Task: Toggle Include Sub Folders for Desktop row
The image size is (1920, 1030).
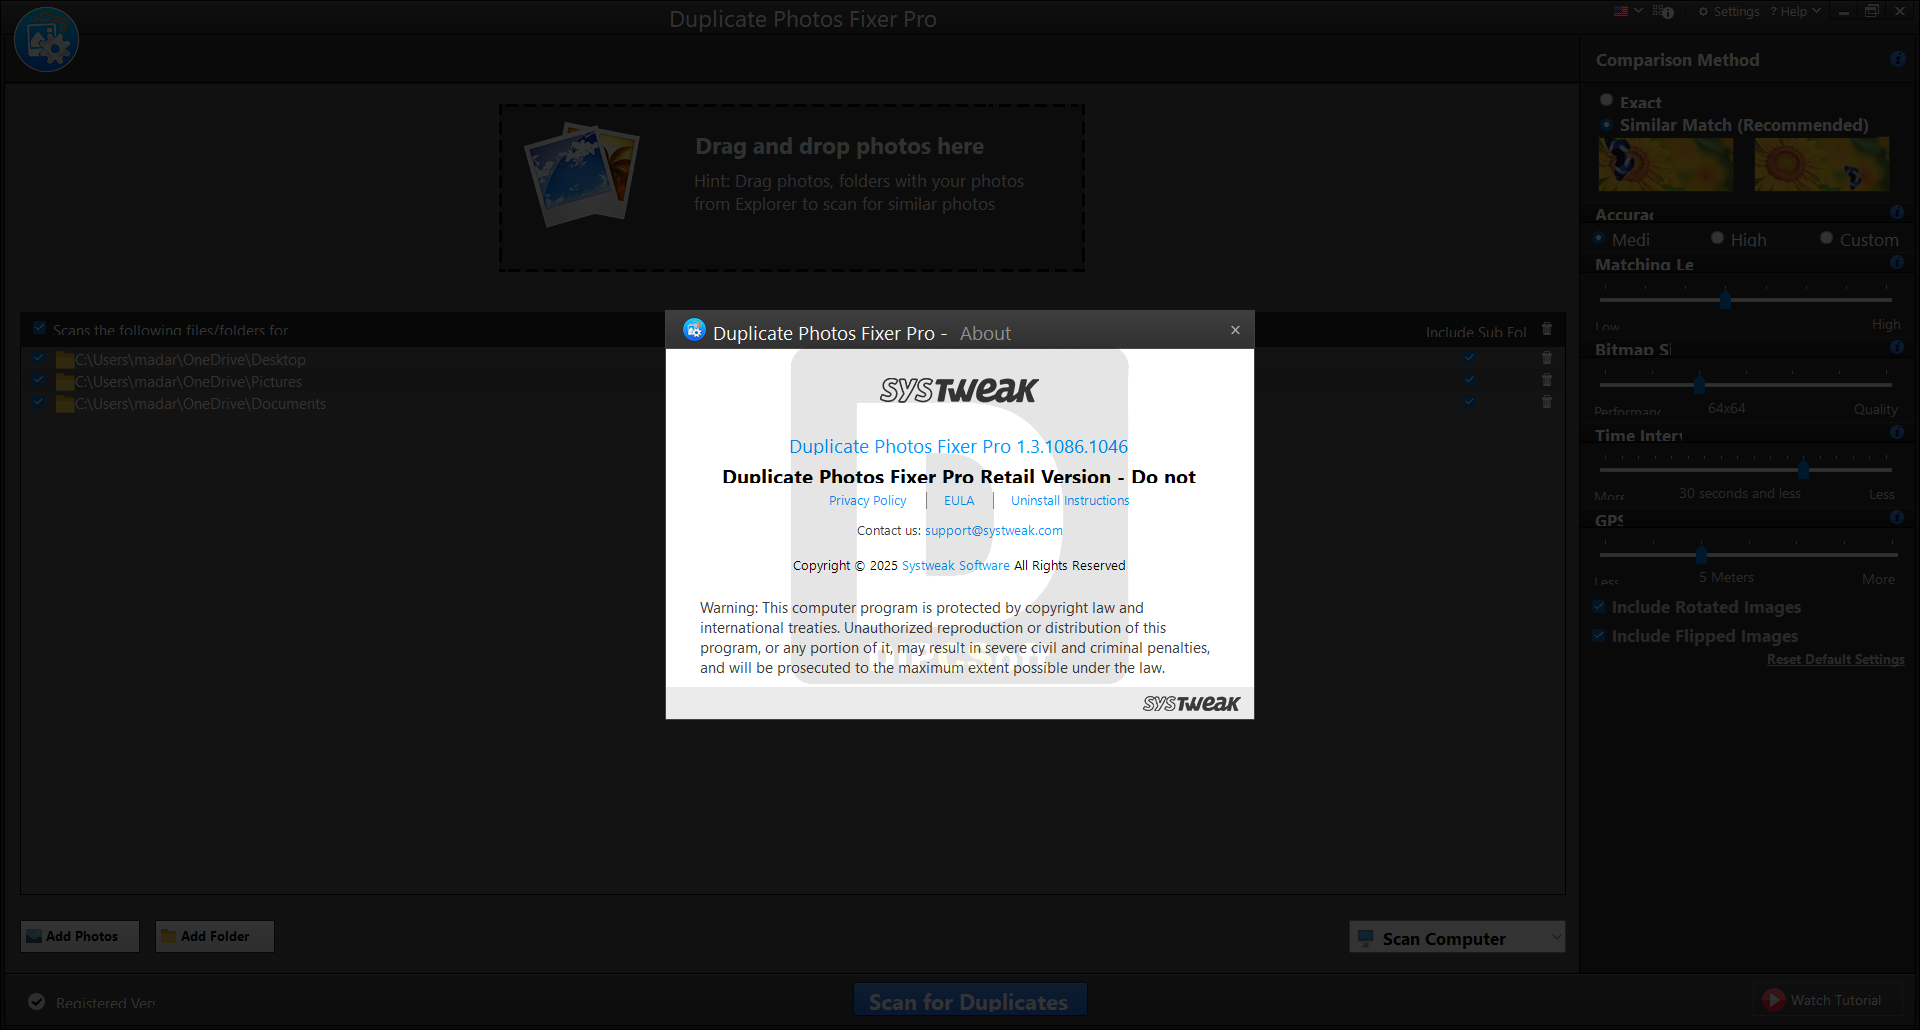Action: pos(1469,358)
